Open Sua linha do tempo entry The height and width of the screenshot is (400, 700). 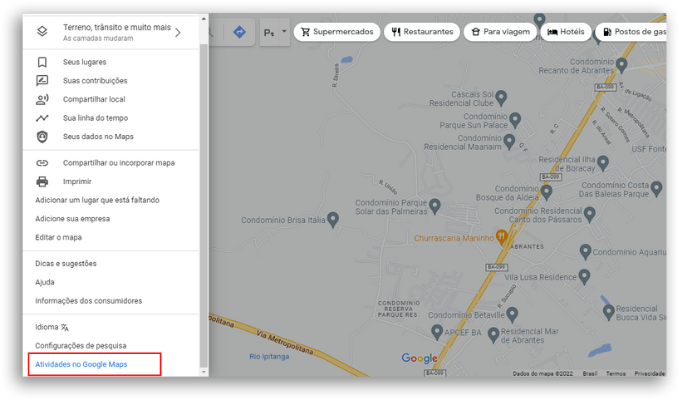[96, 118]
